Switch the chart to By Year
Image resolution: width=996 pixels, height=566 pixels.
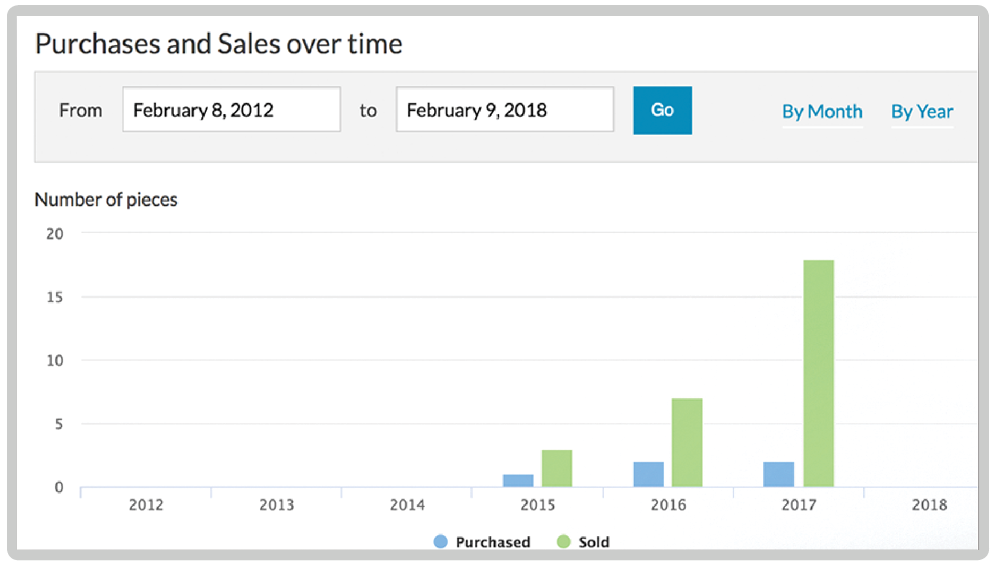[x=922, y=111]
